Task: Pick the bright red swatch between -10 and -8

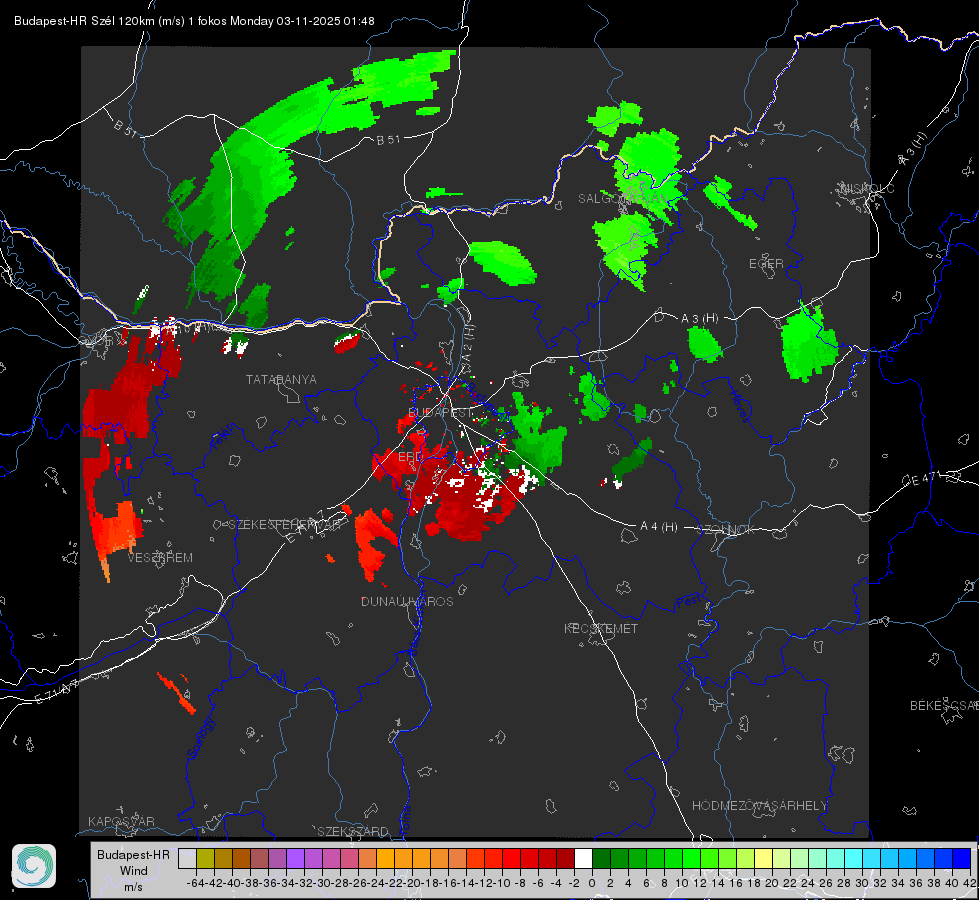Action: [511, 859]
